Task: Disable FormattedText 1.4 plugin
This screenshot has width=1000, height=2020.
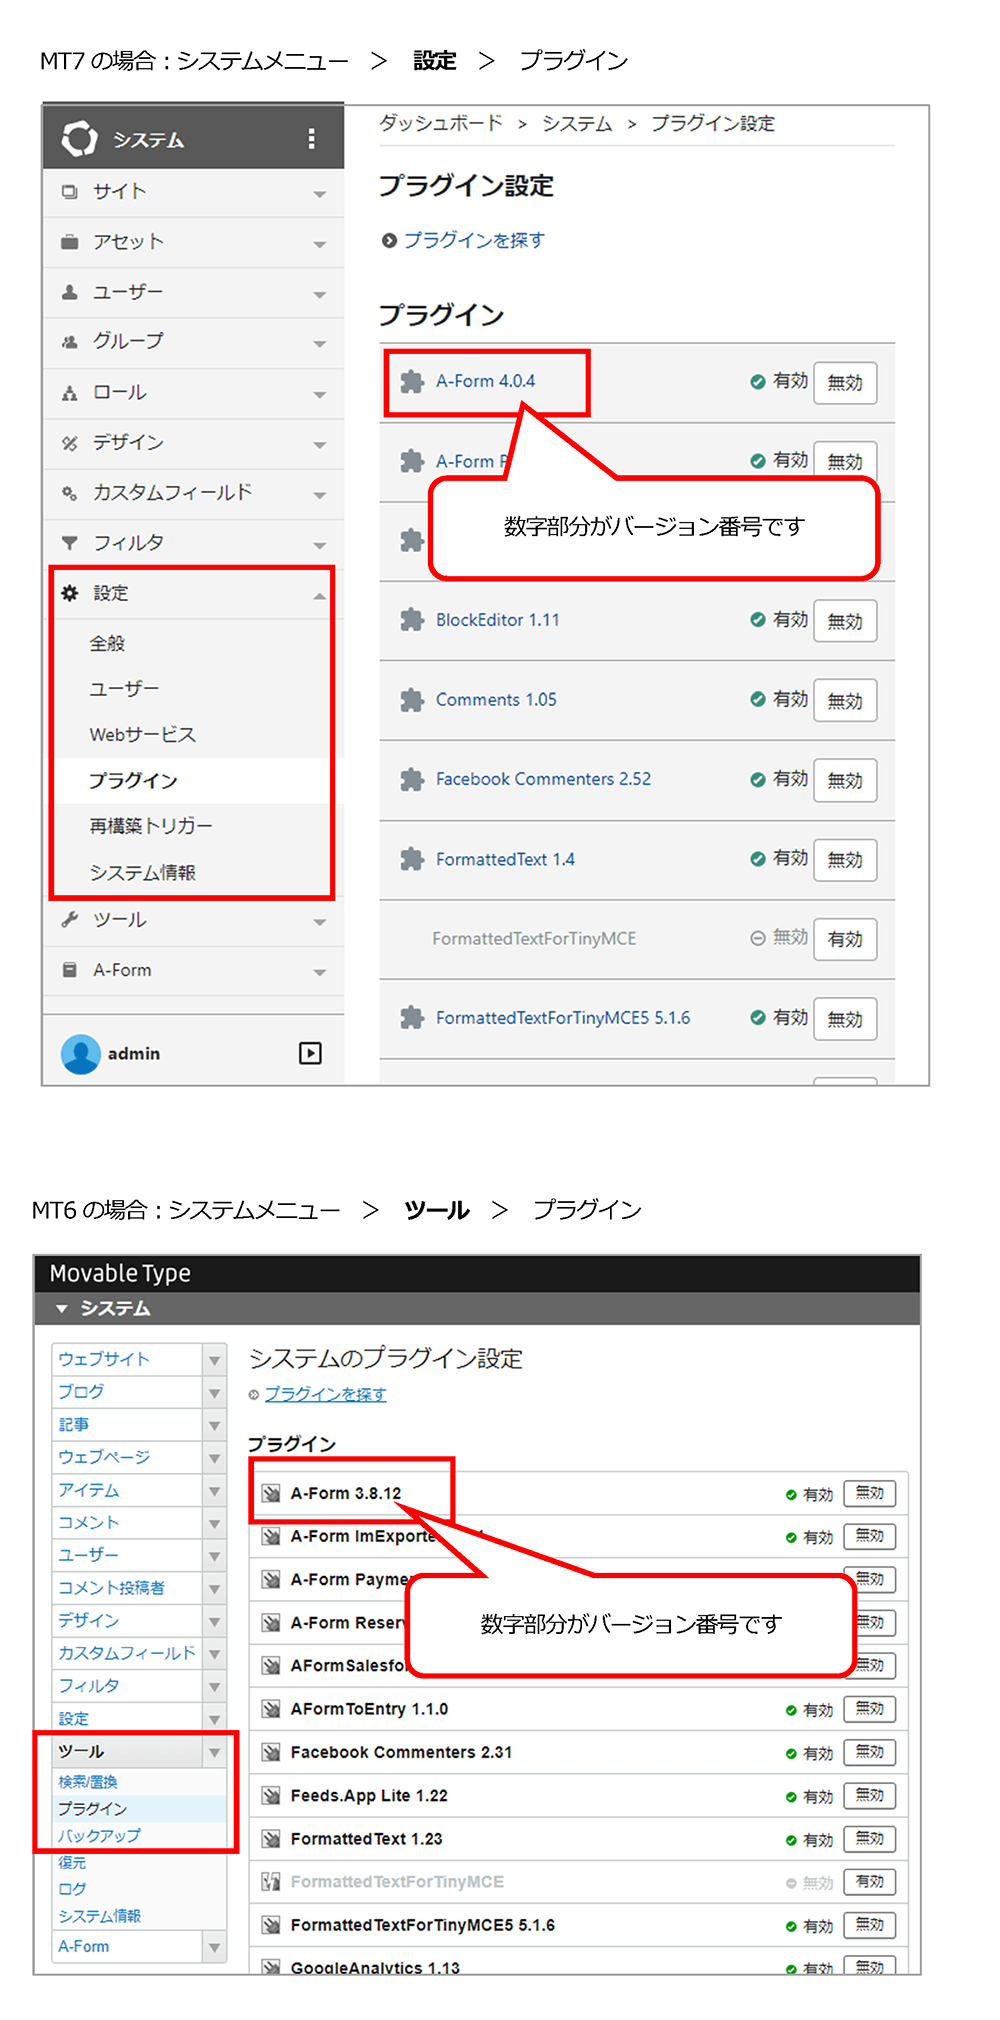Action: tap(845, 860)
